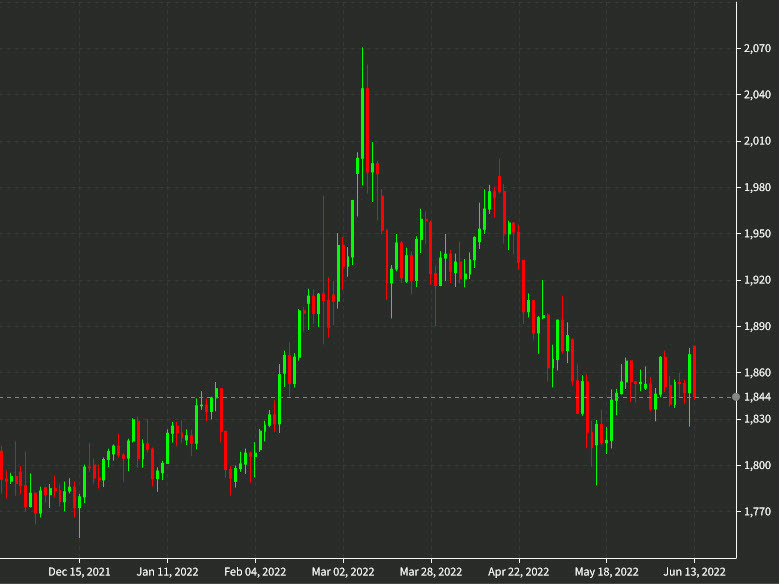The image size is (779, 584).
Task: Click the Jan 11, 2022 date label
Action: point(167,572)
